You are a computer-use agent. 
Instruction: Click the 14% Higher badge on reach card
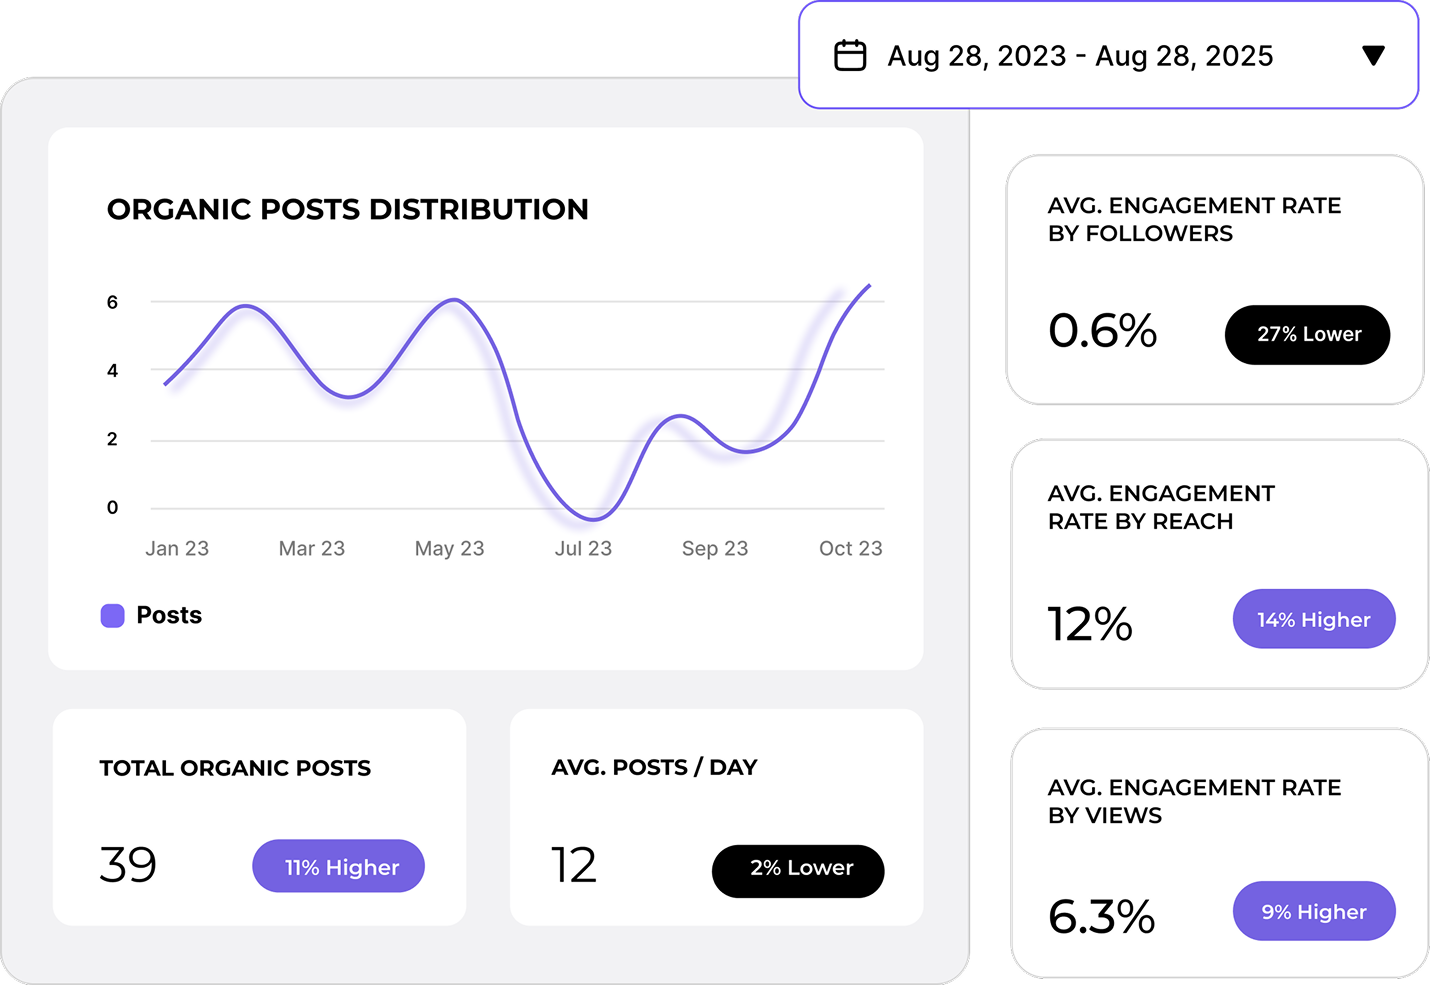coord(1313,619)
